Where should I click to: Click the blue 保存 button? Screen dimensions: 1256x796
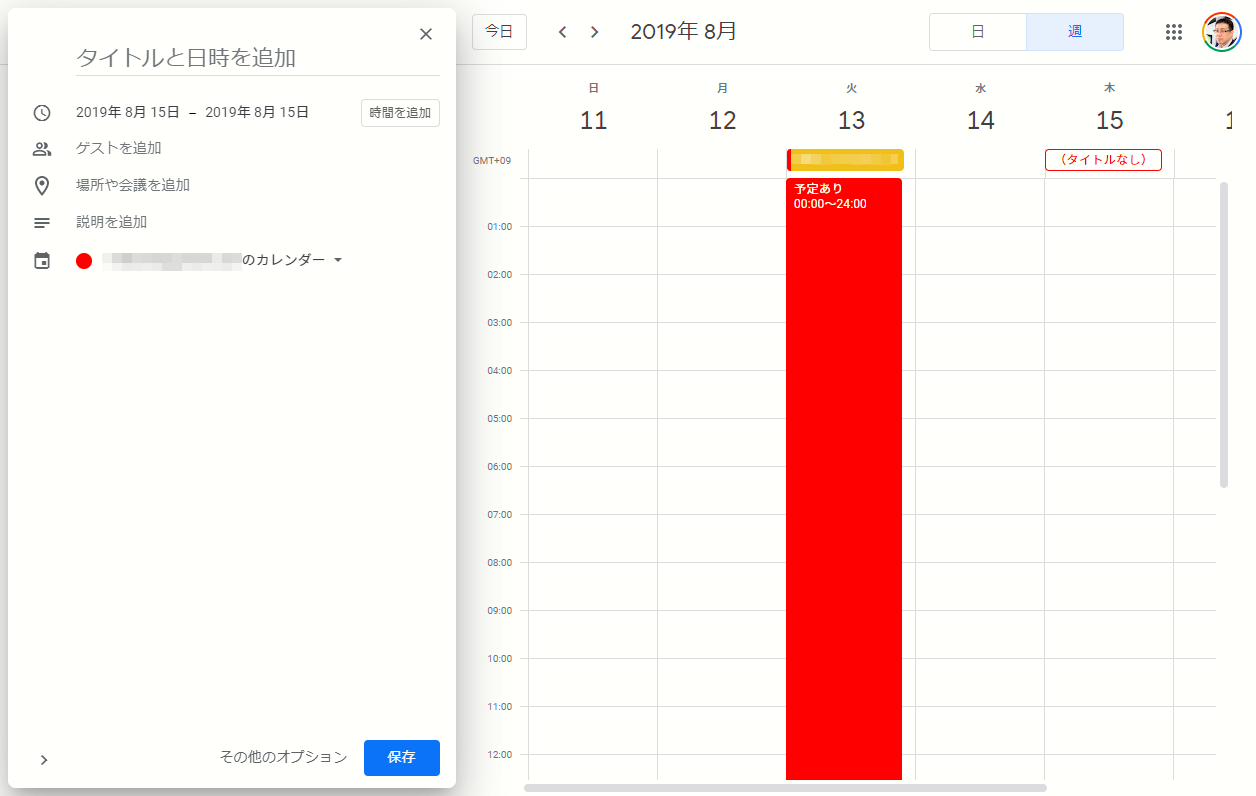pyautogui.click(x=402, y=758)
